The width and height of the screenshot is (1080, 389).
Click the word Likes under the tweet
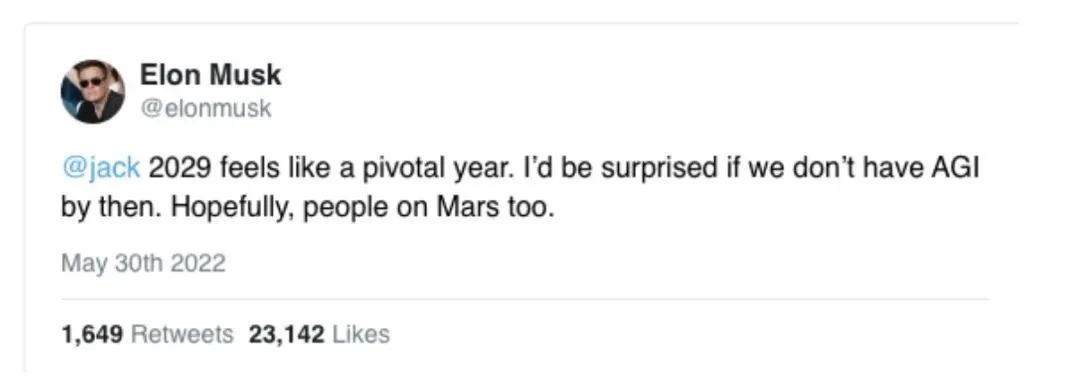coord(361,335)
